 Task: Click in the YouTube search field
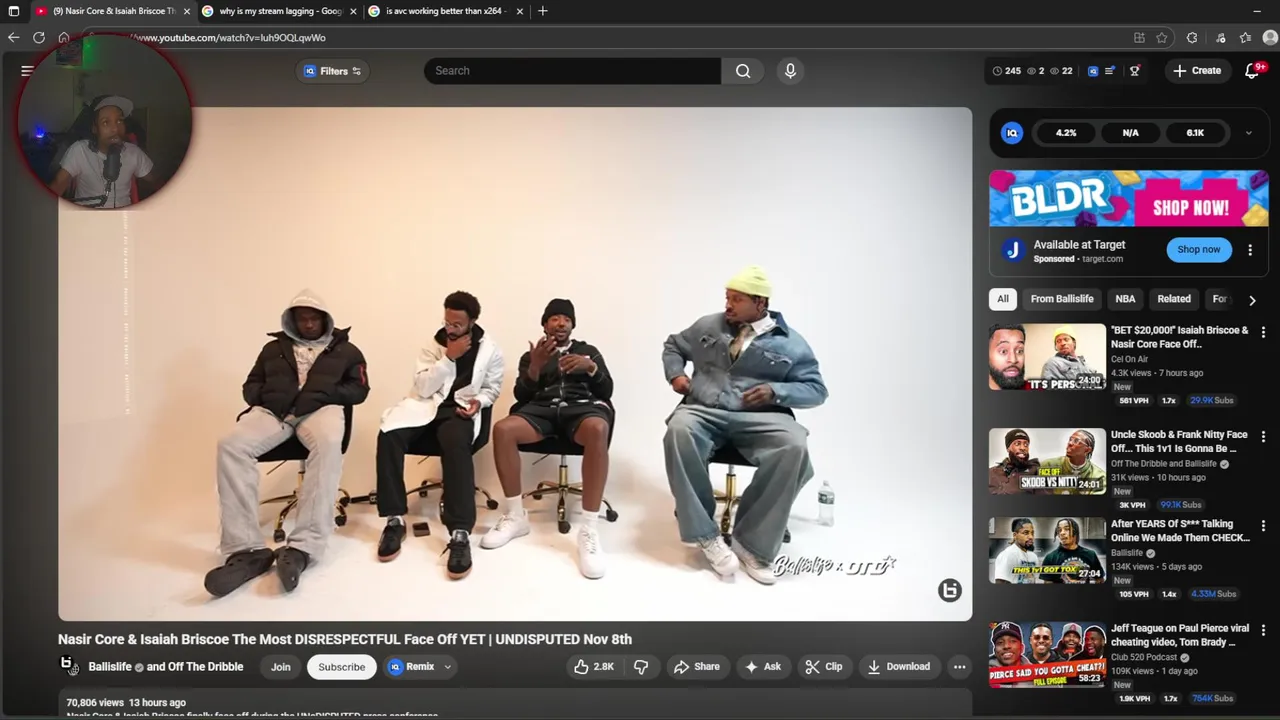coord(572,71)
